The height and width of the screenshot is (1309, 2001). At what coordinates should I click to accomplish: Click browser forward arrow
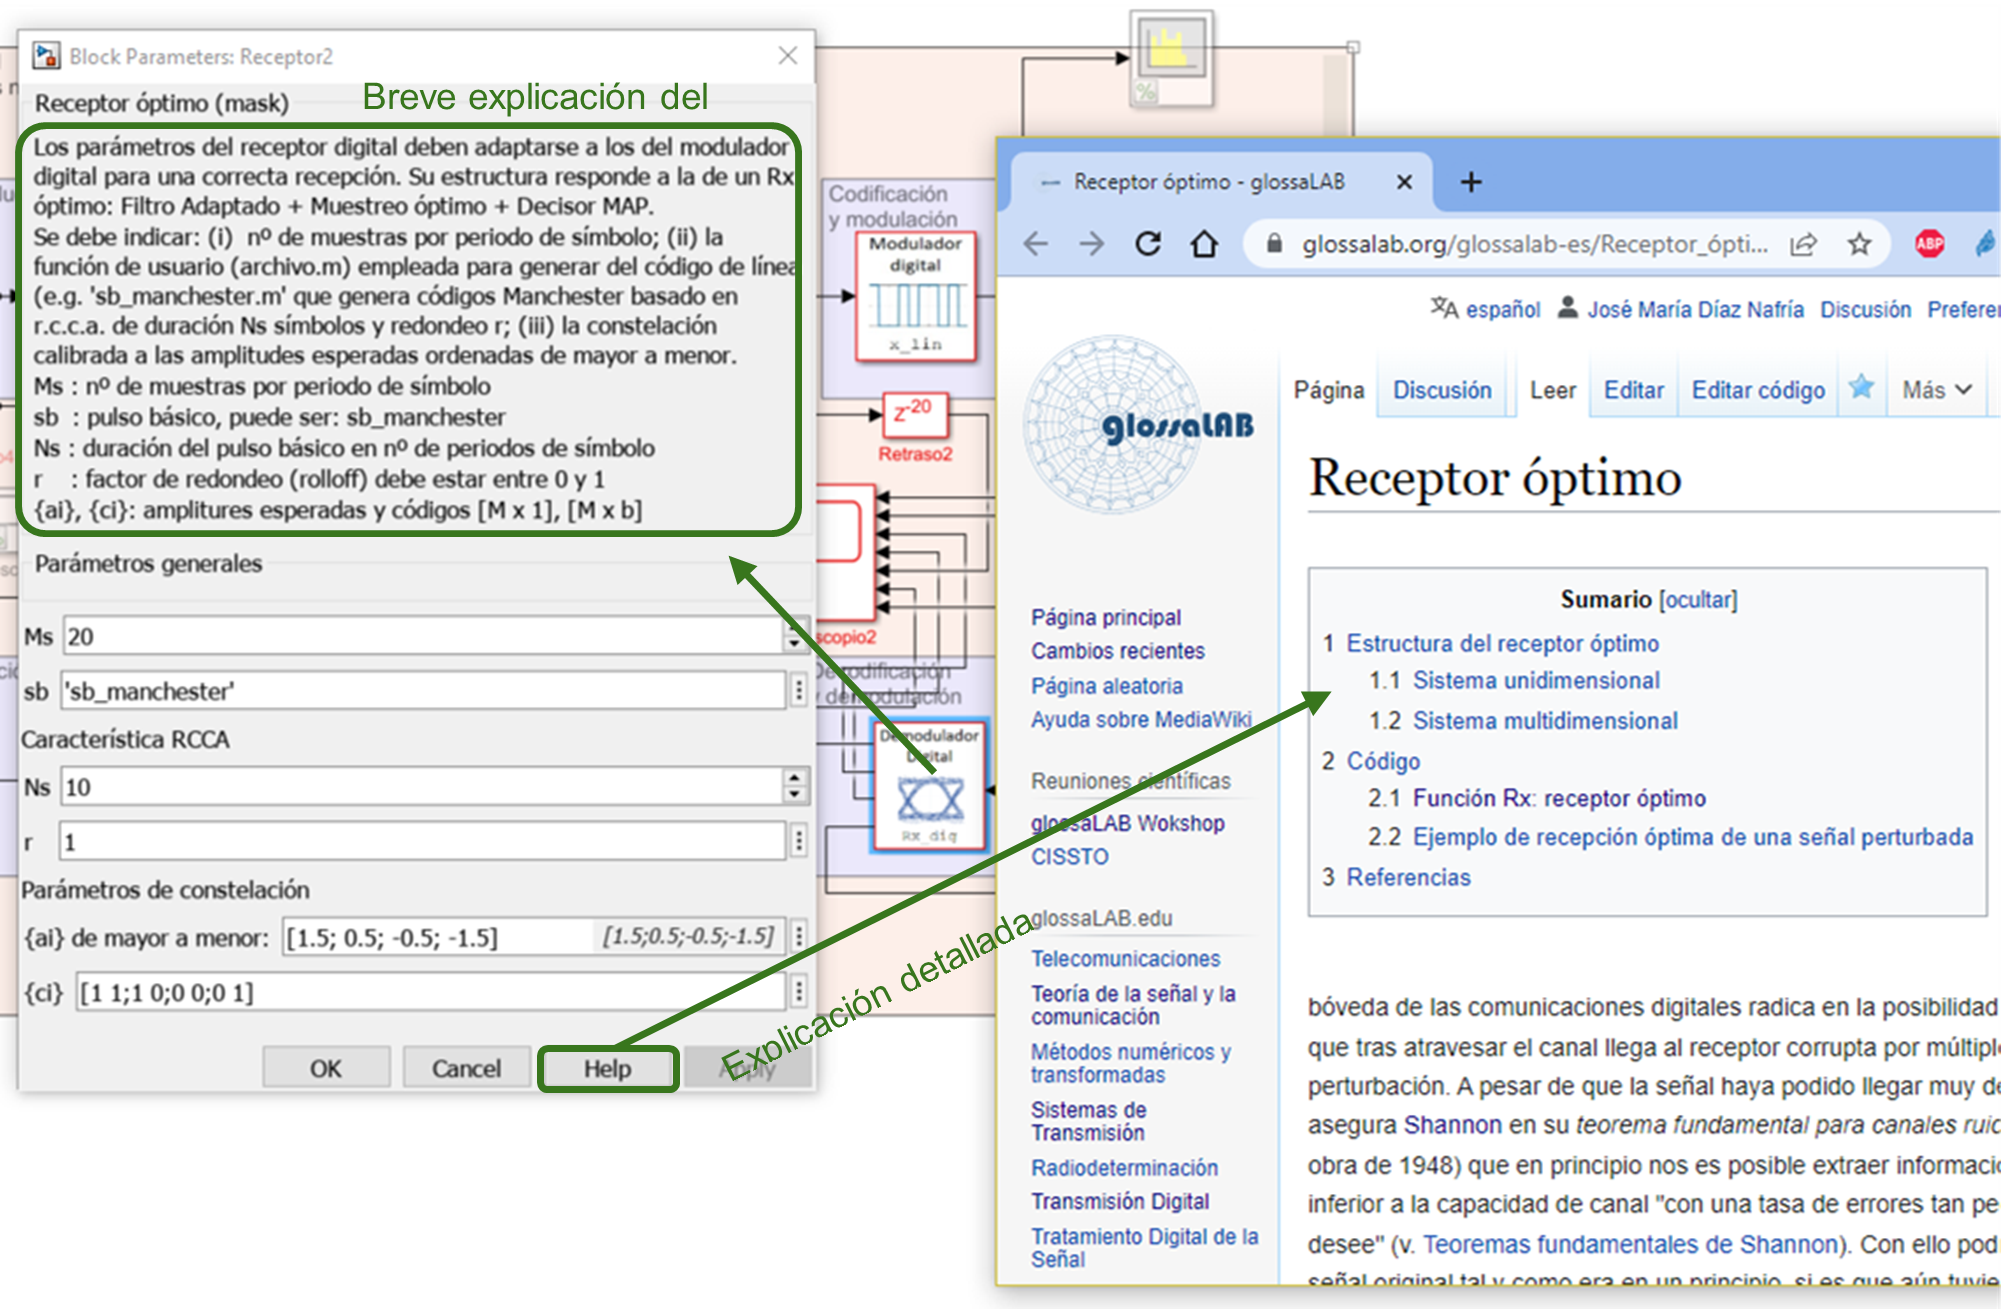tap(1092, 244)
